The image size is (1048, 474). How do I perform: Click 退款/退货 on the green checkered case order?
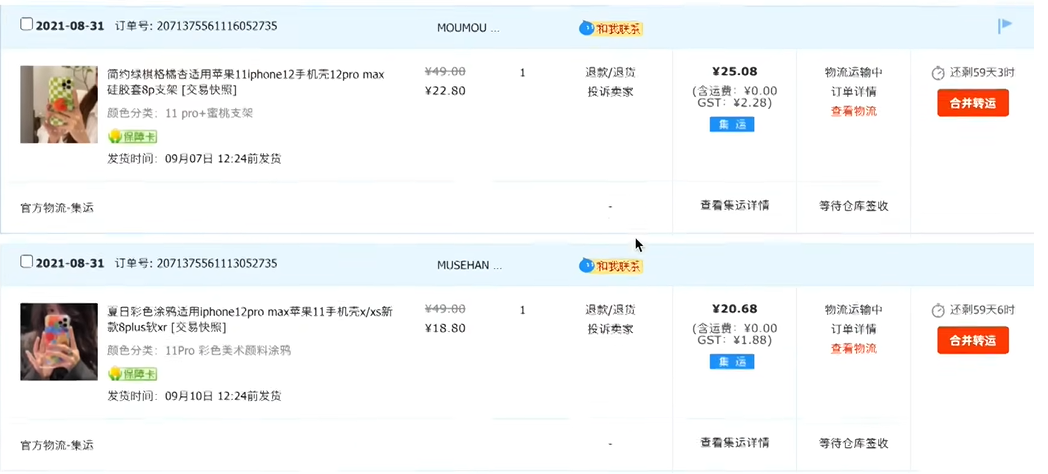pos(610,73)
